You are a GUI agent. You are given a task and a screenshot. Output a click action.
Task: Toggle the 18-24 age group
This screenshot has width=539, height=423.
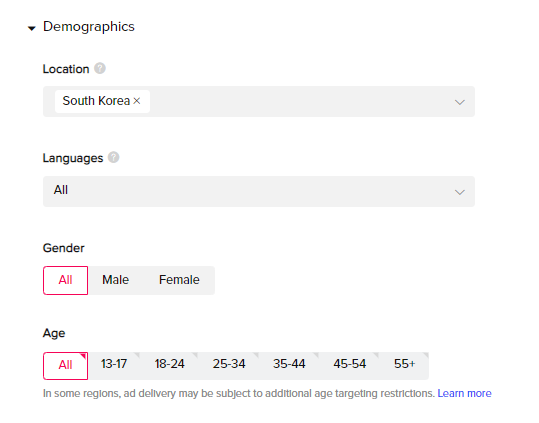(169, 366)
